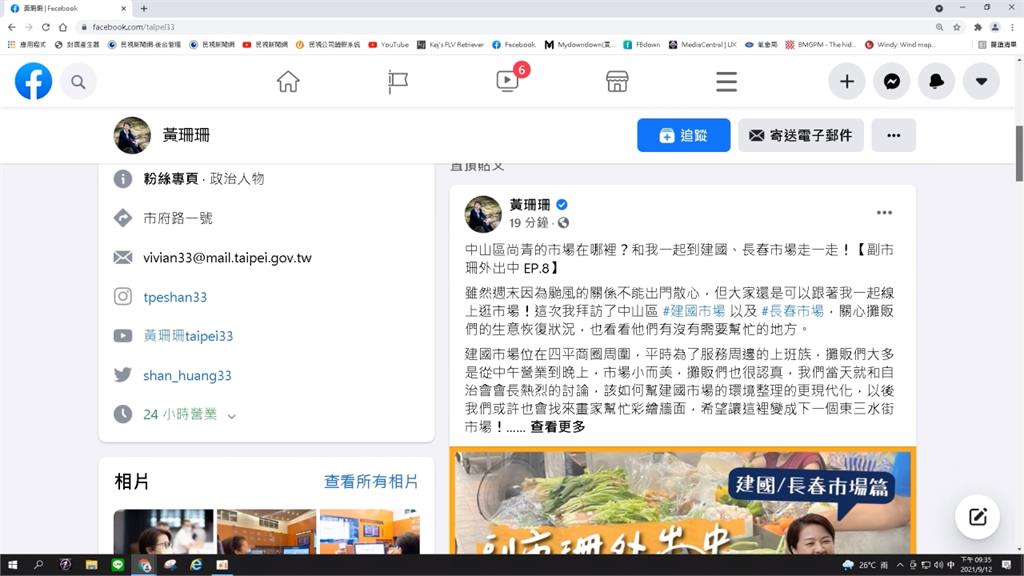
Task: Open the Watch video icon
Action: click(507, 81)
